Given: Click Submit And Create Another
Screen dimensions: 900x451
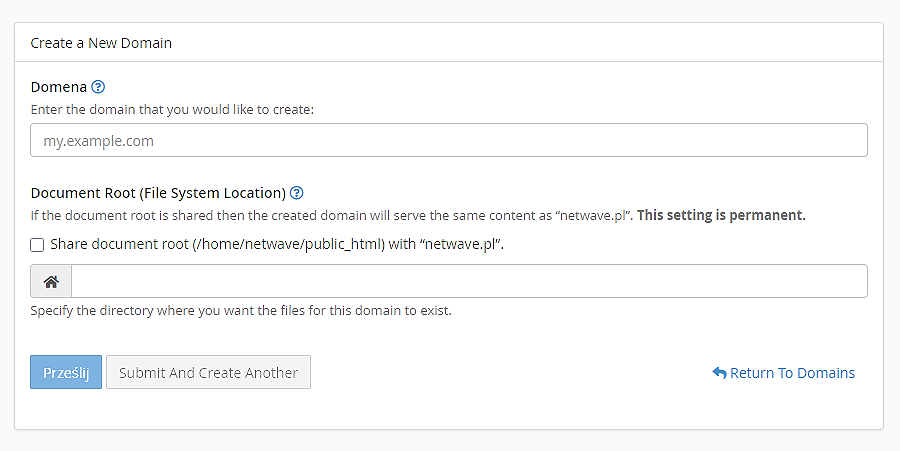Looking at the screenshot, I should point(208,373).
